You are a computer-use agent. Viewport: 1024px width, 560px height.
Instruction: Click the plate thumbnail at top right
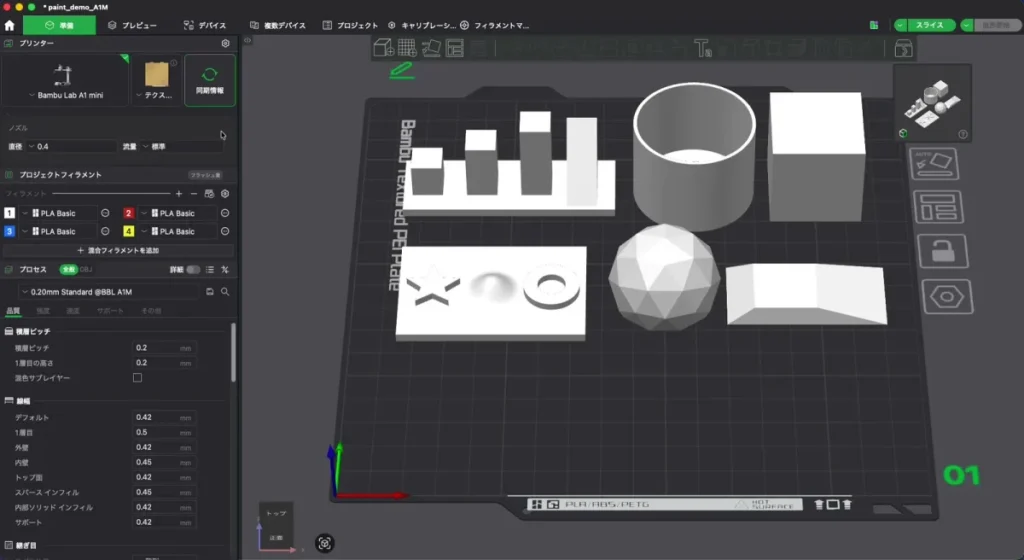[x=933, y=102]
